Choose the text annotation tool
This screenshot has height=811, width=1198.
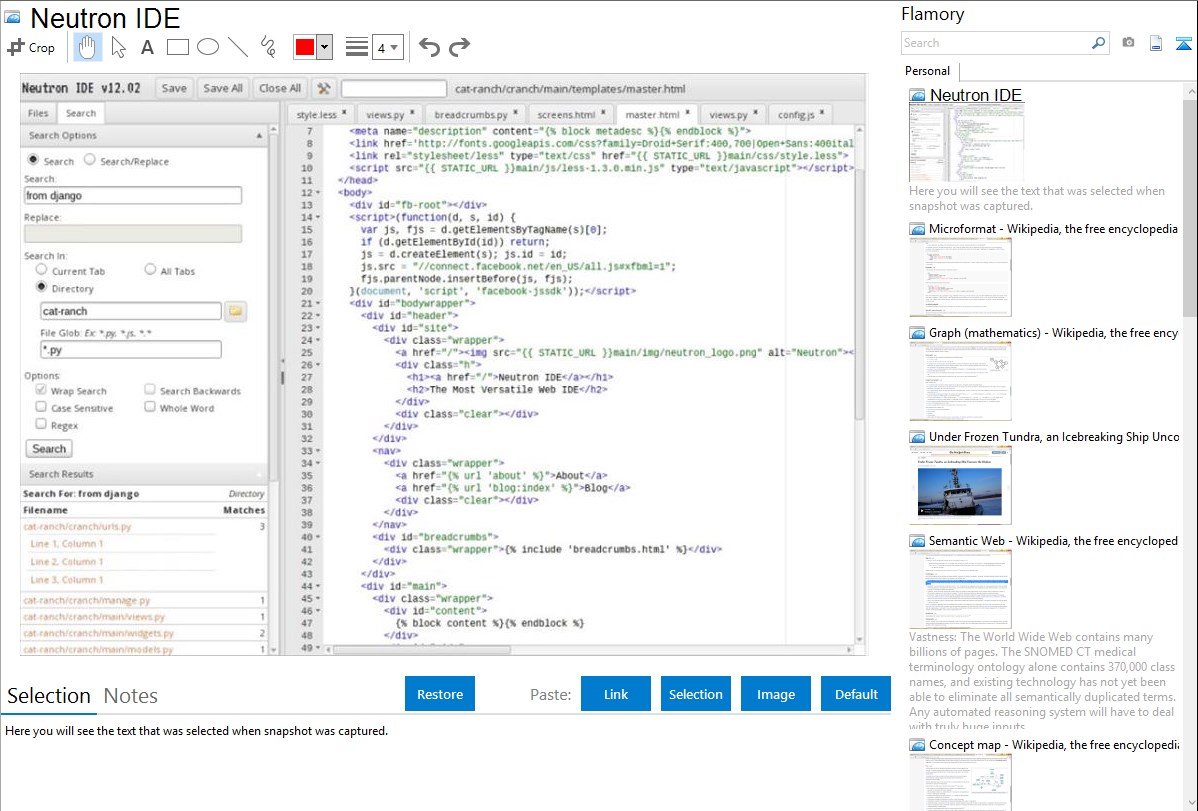pyautogui.click(x=147, y=47)
